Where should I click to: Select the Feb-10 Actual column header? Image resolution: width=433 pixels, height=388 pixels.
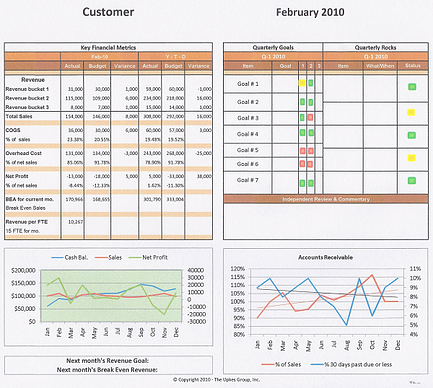72,66
